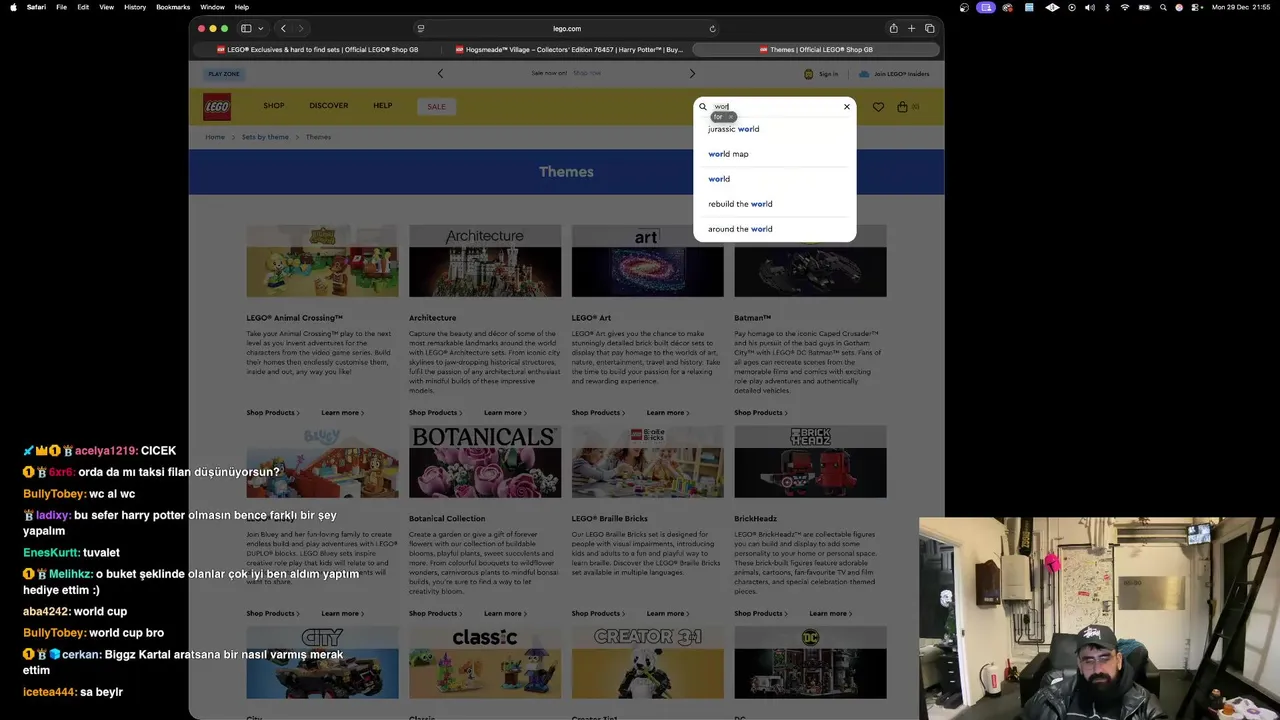Click the battery status icon
This screenshot has height=720, width=1280.
tap(1143, 7)
